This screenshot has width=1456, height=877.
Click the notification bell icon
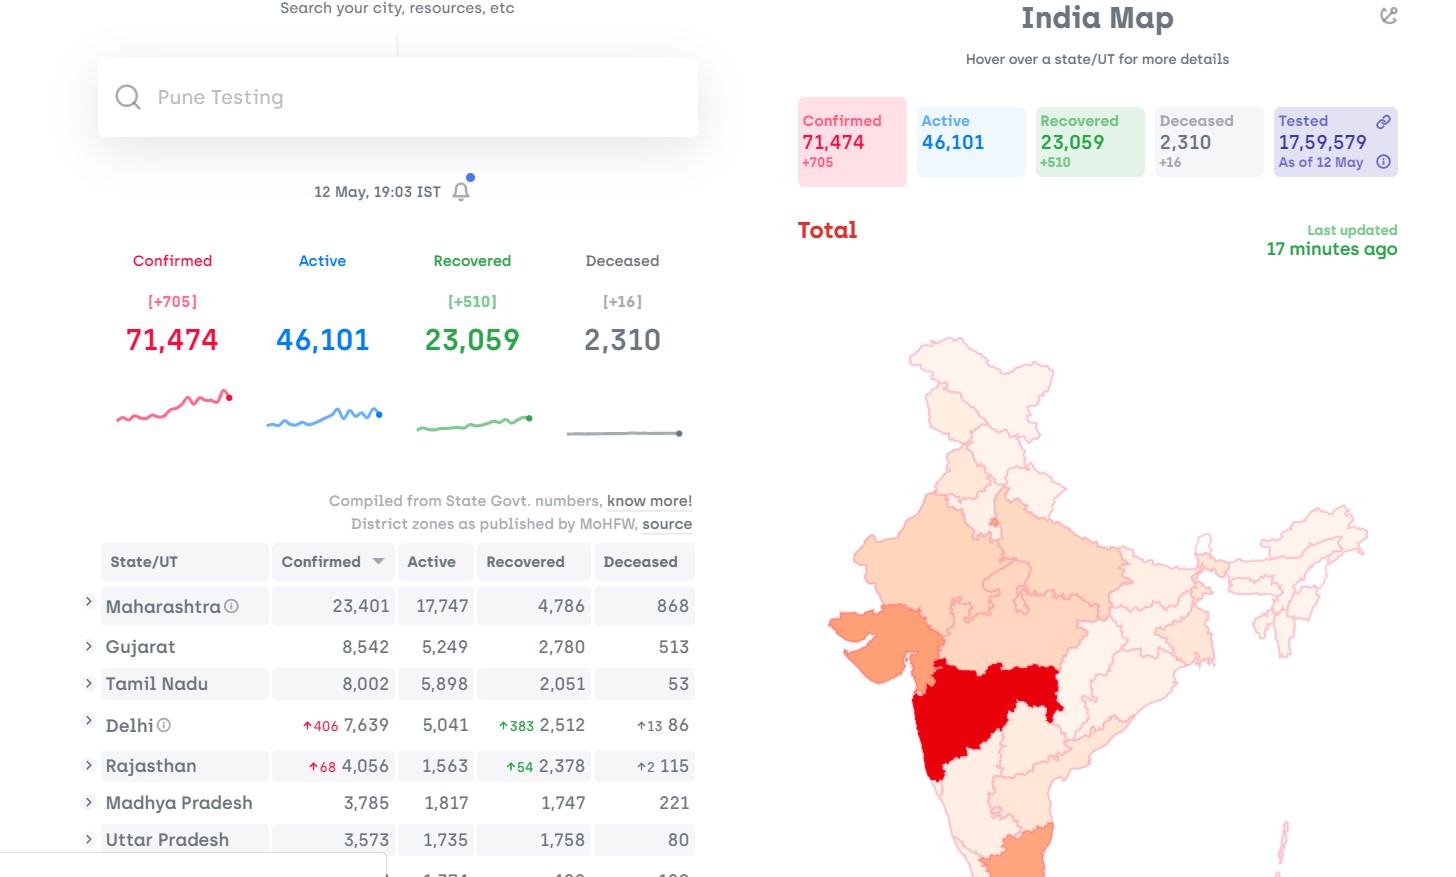coord(461,191)
